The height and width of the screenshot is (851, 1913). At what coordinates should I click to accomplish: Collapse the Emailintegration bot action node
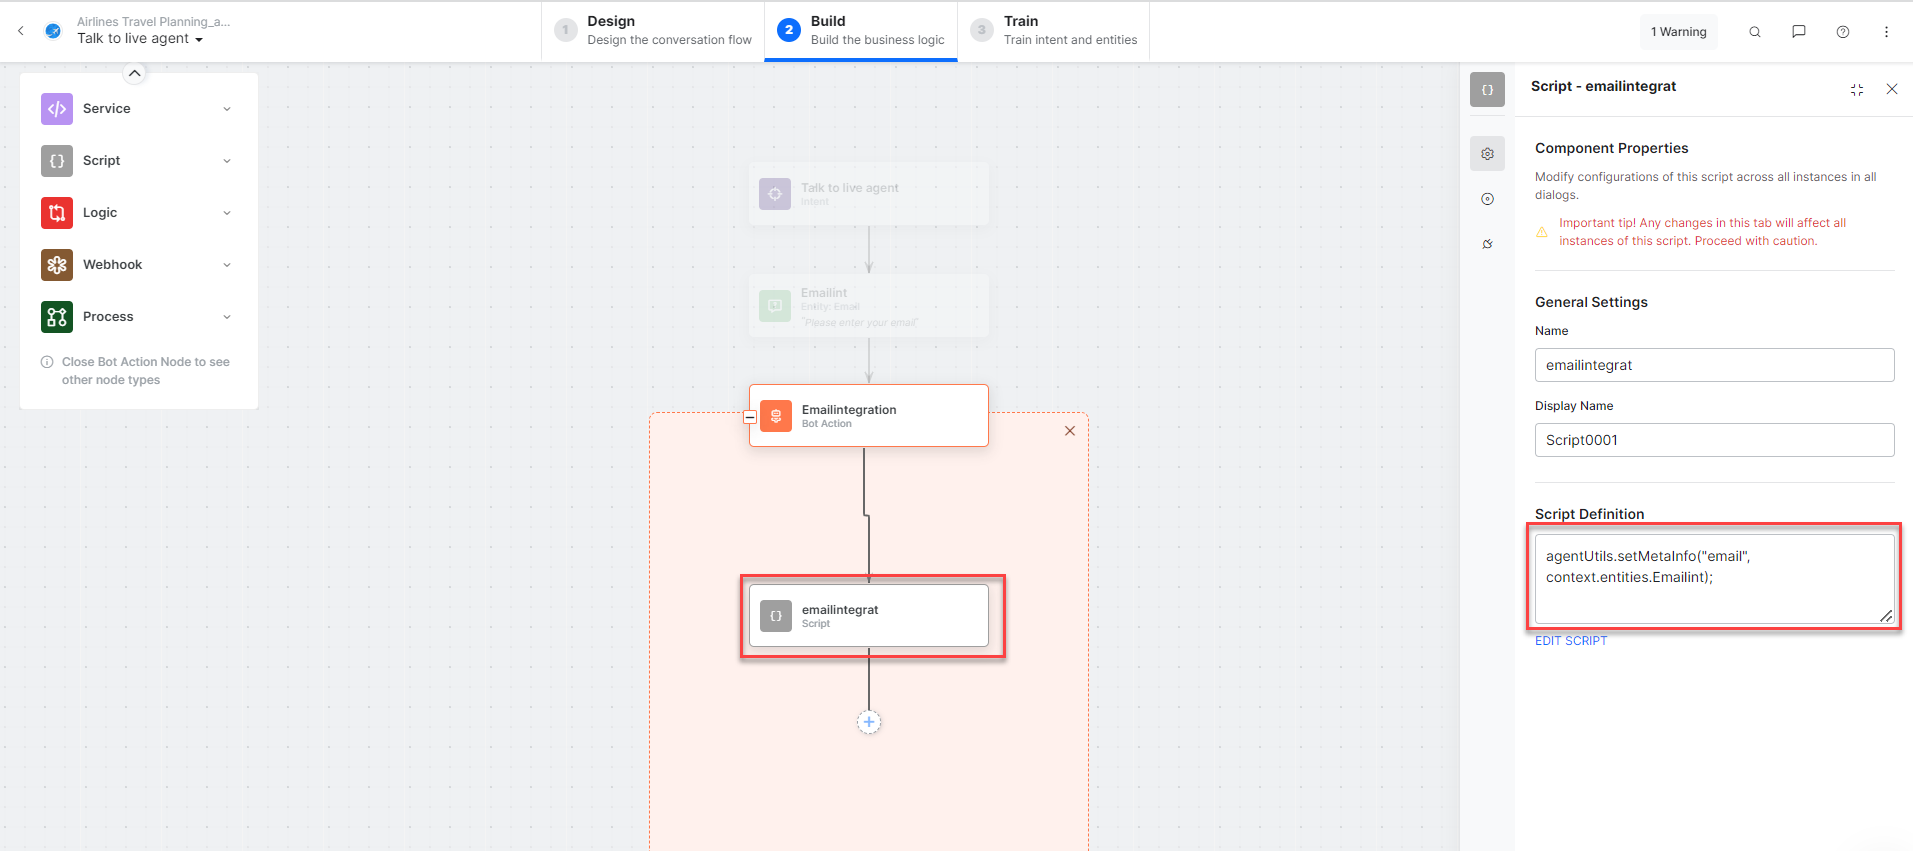(750, 417)
